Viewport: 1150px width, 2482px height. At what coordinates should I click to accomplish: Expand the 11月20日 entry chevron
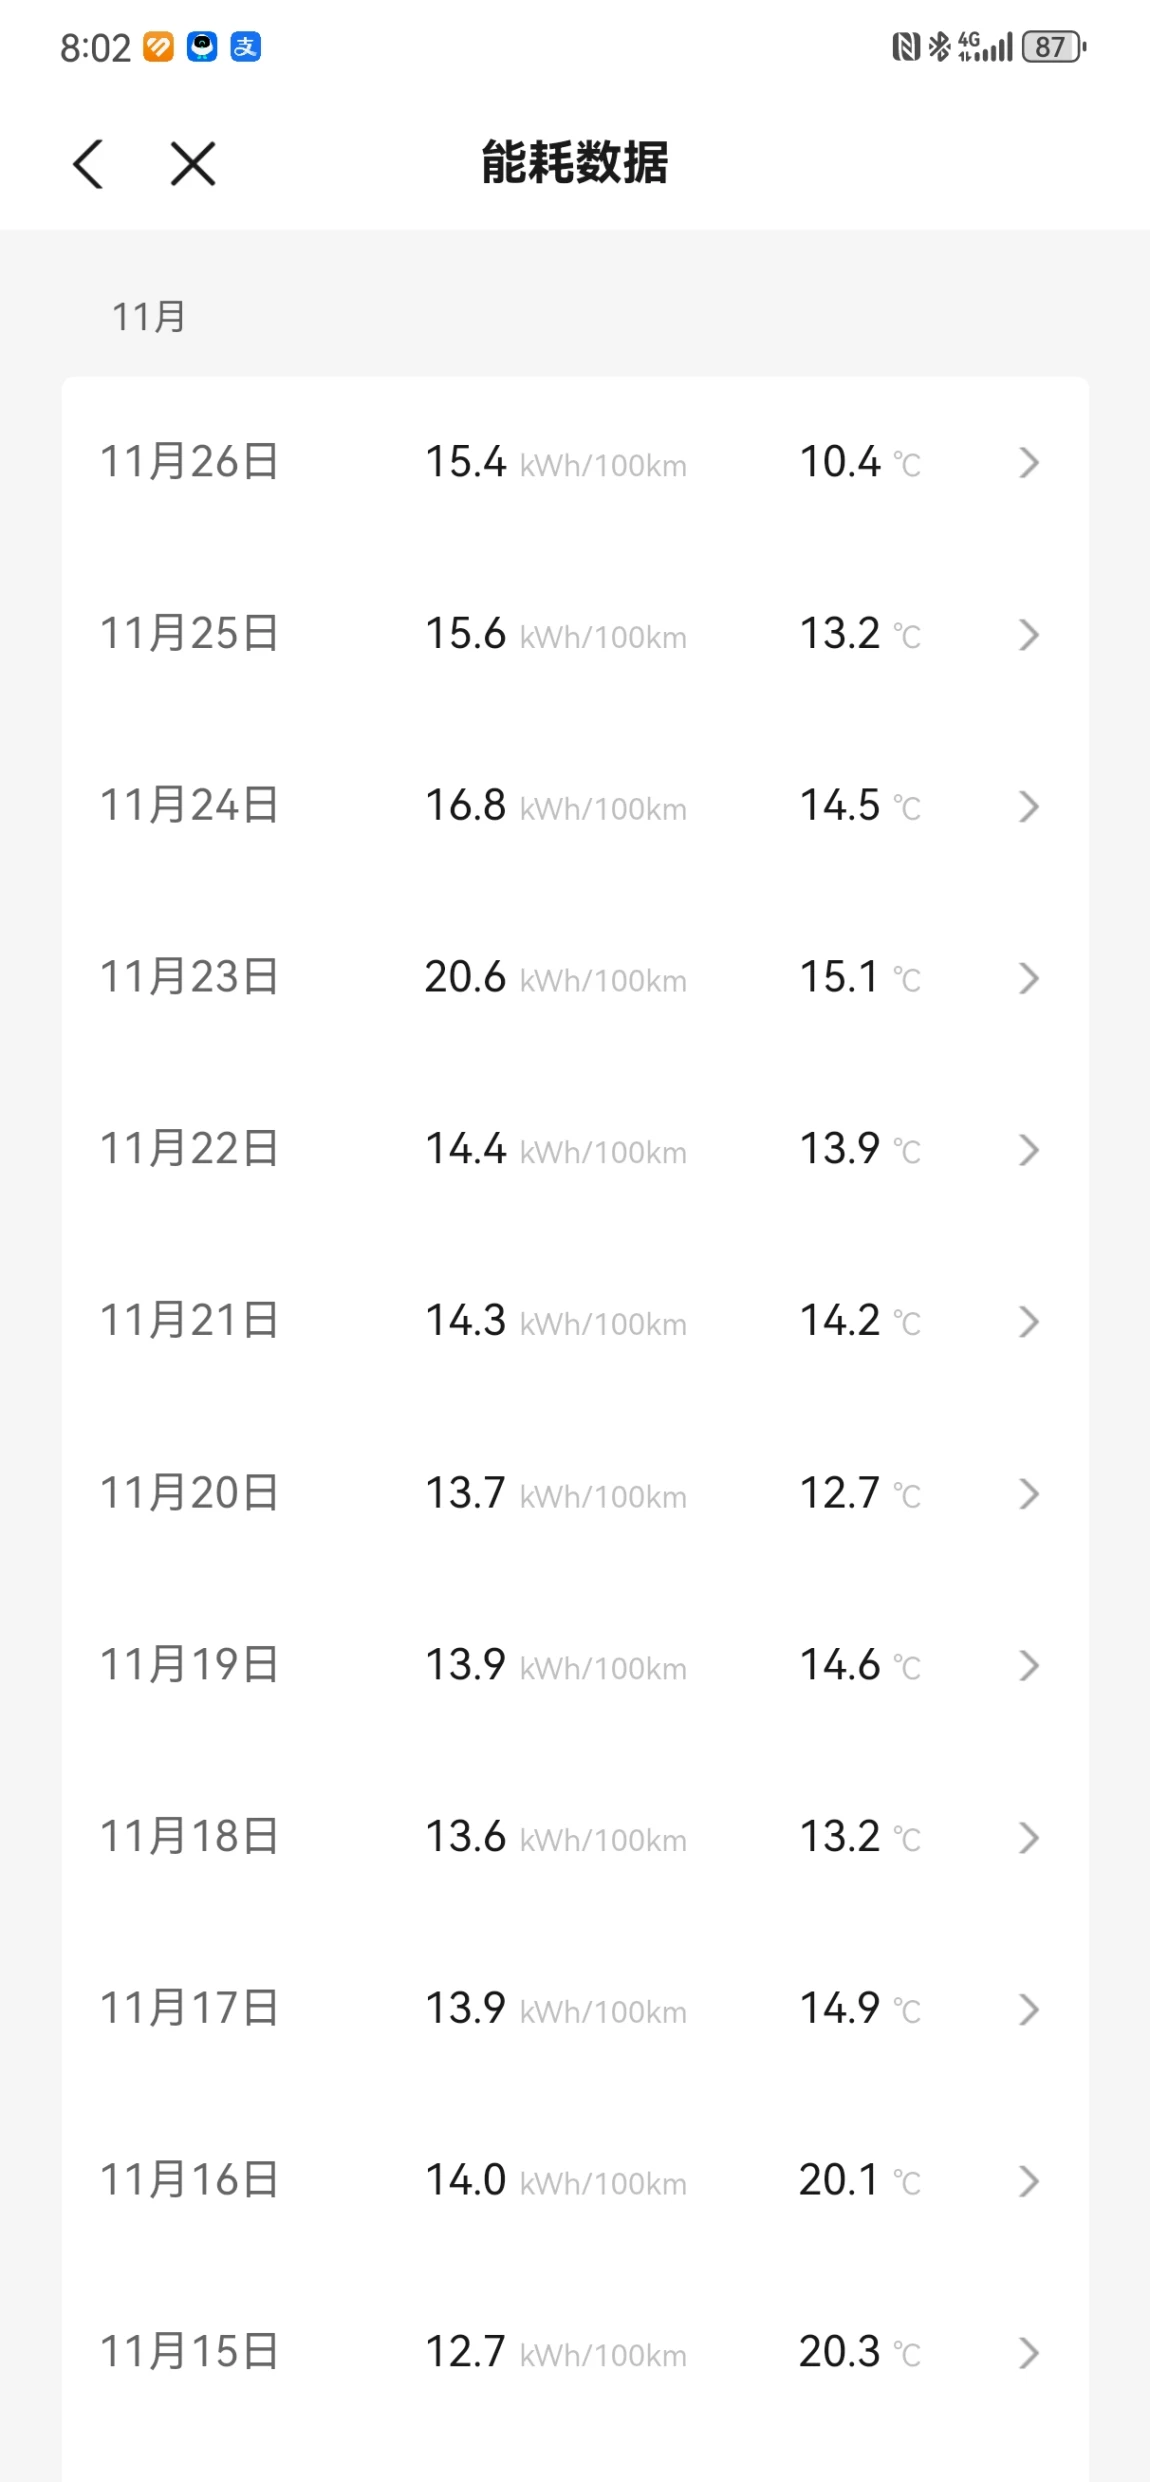pos(1028,1494)
